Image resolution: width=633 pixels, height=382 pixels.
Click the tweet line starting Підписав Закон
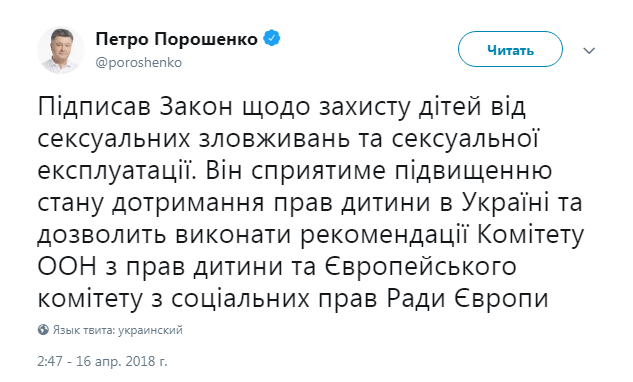point(282,107)
